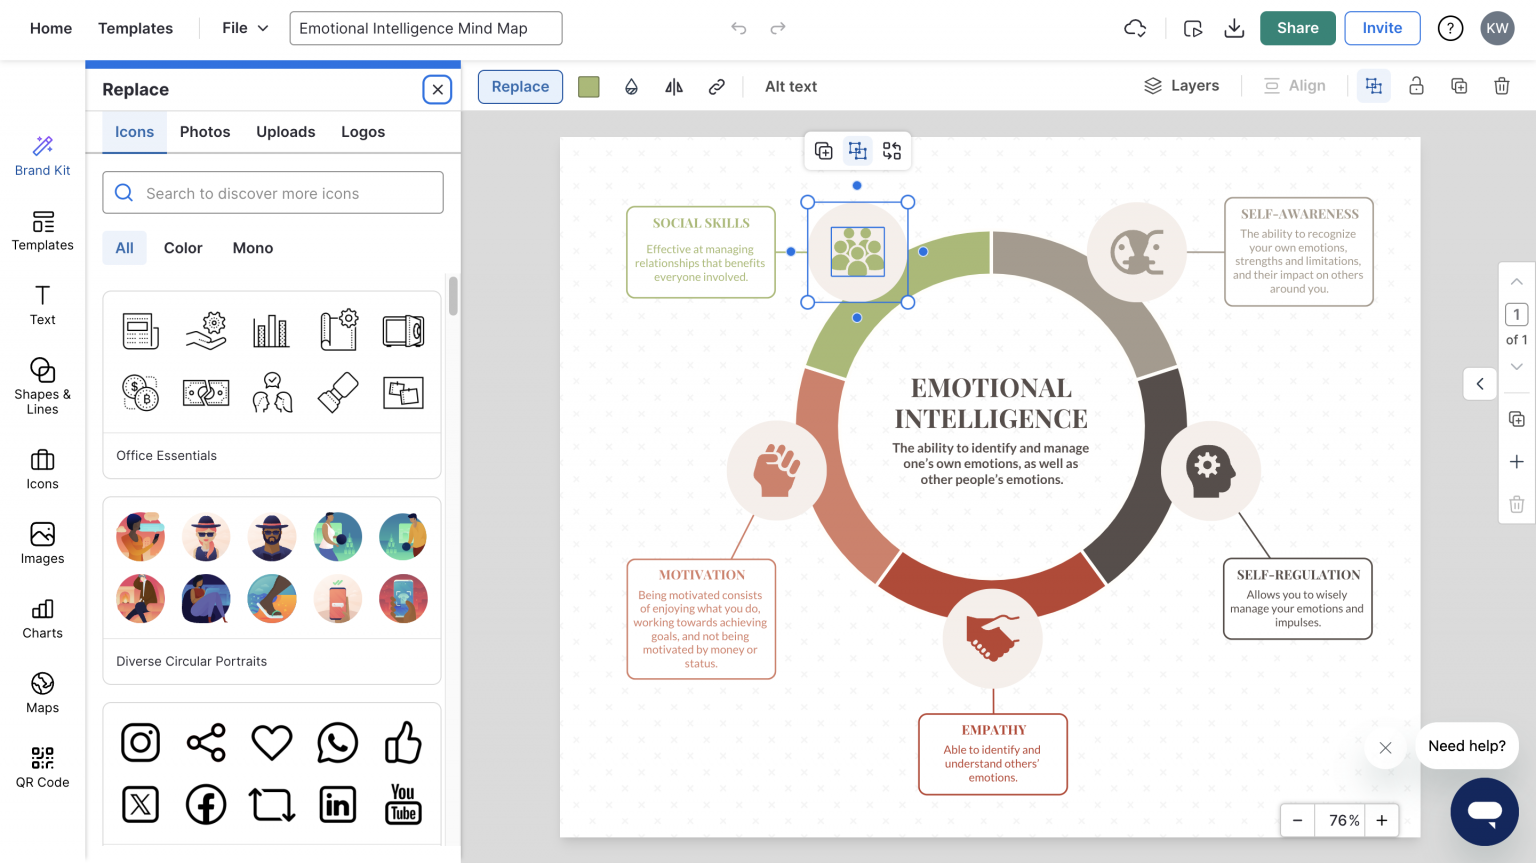Lock the selected element

point(1416,85)
